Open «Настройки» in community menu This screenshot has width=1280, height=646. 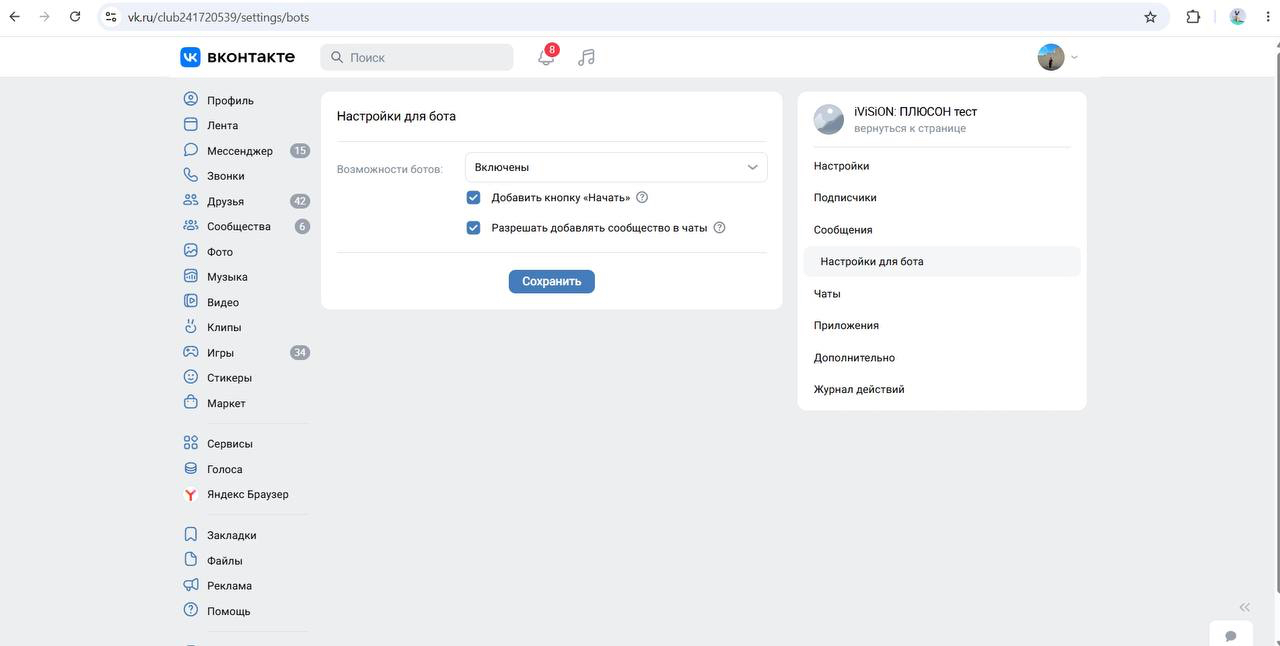coord(841,166)
